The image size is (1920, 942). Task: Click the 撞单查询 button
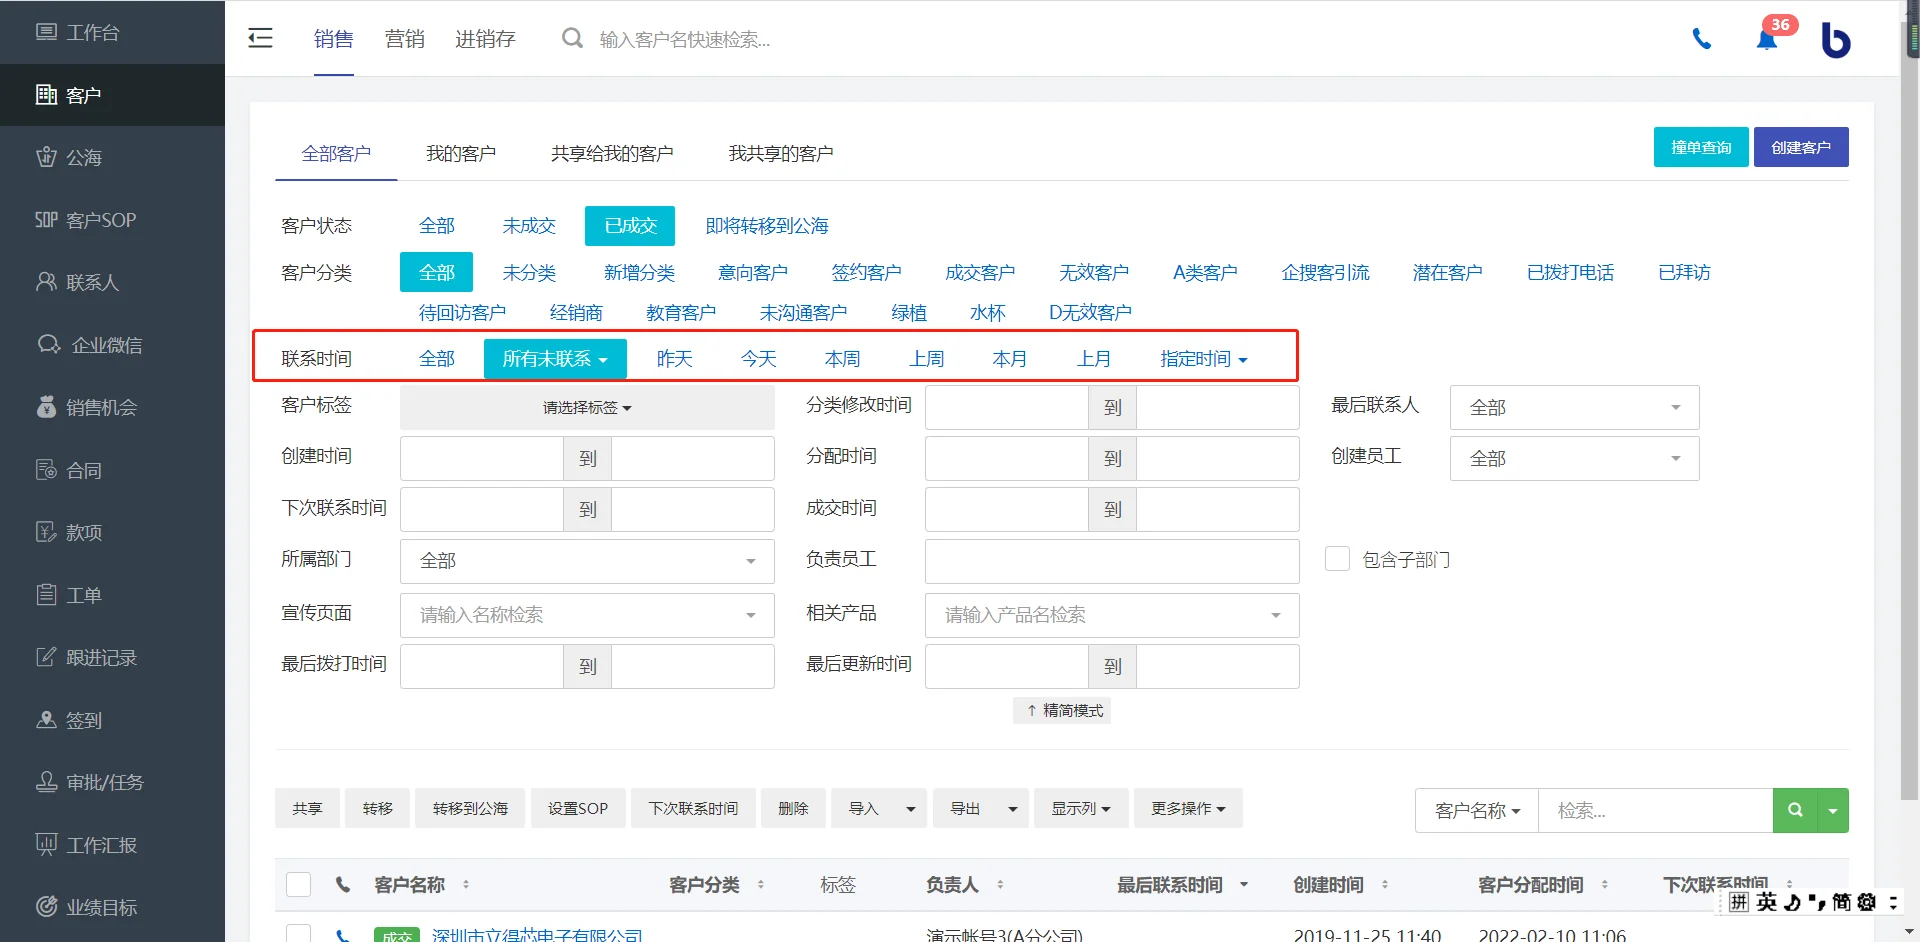coord(1701,147)
